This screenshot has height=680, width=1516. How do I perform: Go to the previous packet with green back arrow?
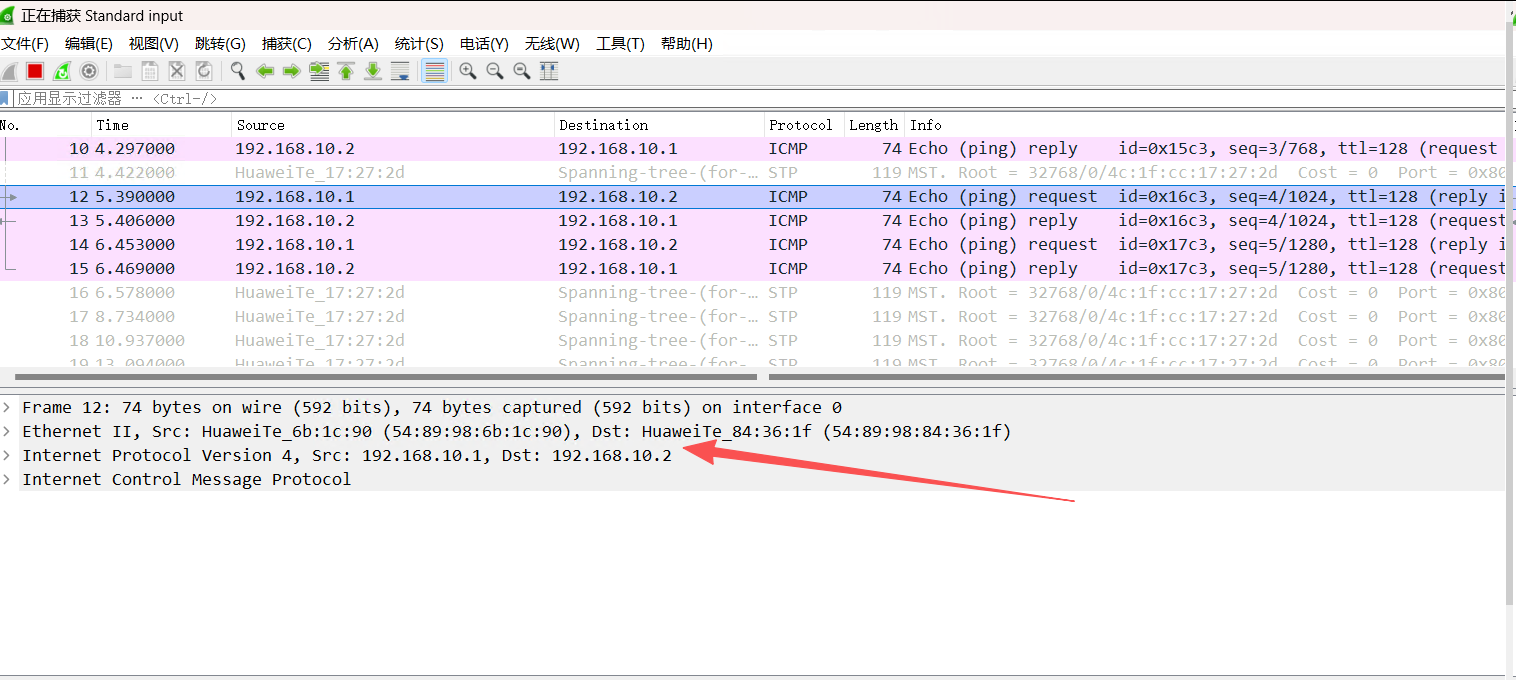pos(264,70)
